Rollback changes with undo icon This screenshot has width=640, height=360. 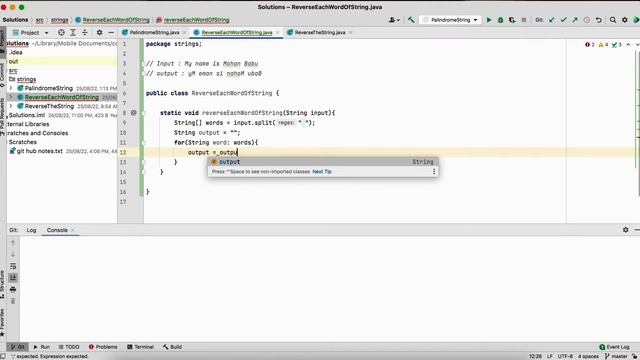point(598,20)
